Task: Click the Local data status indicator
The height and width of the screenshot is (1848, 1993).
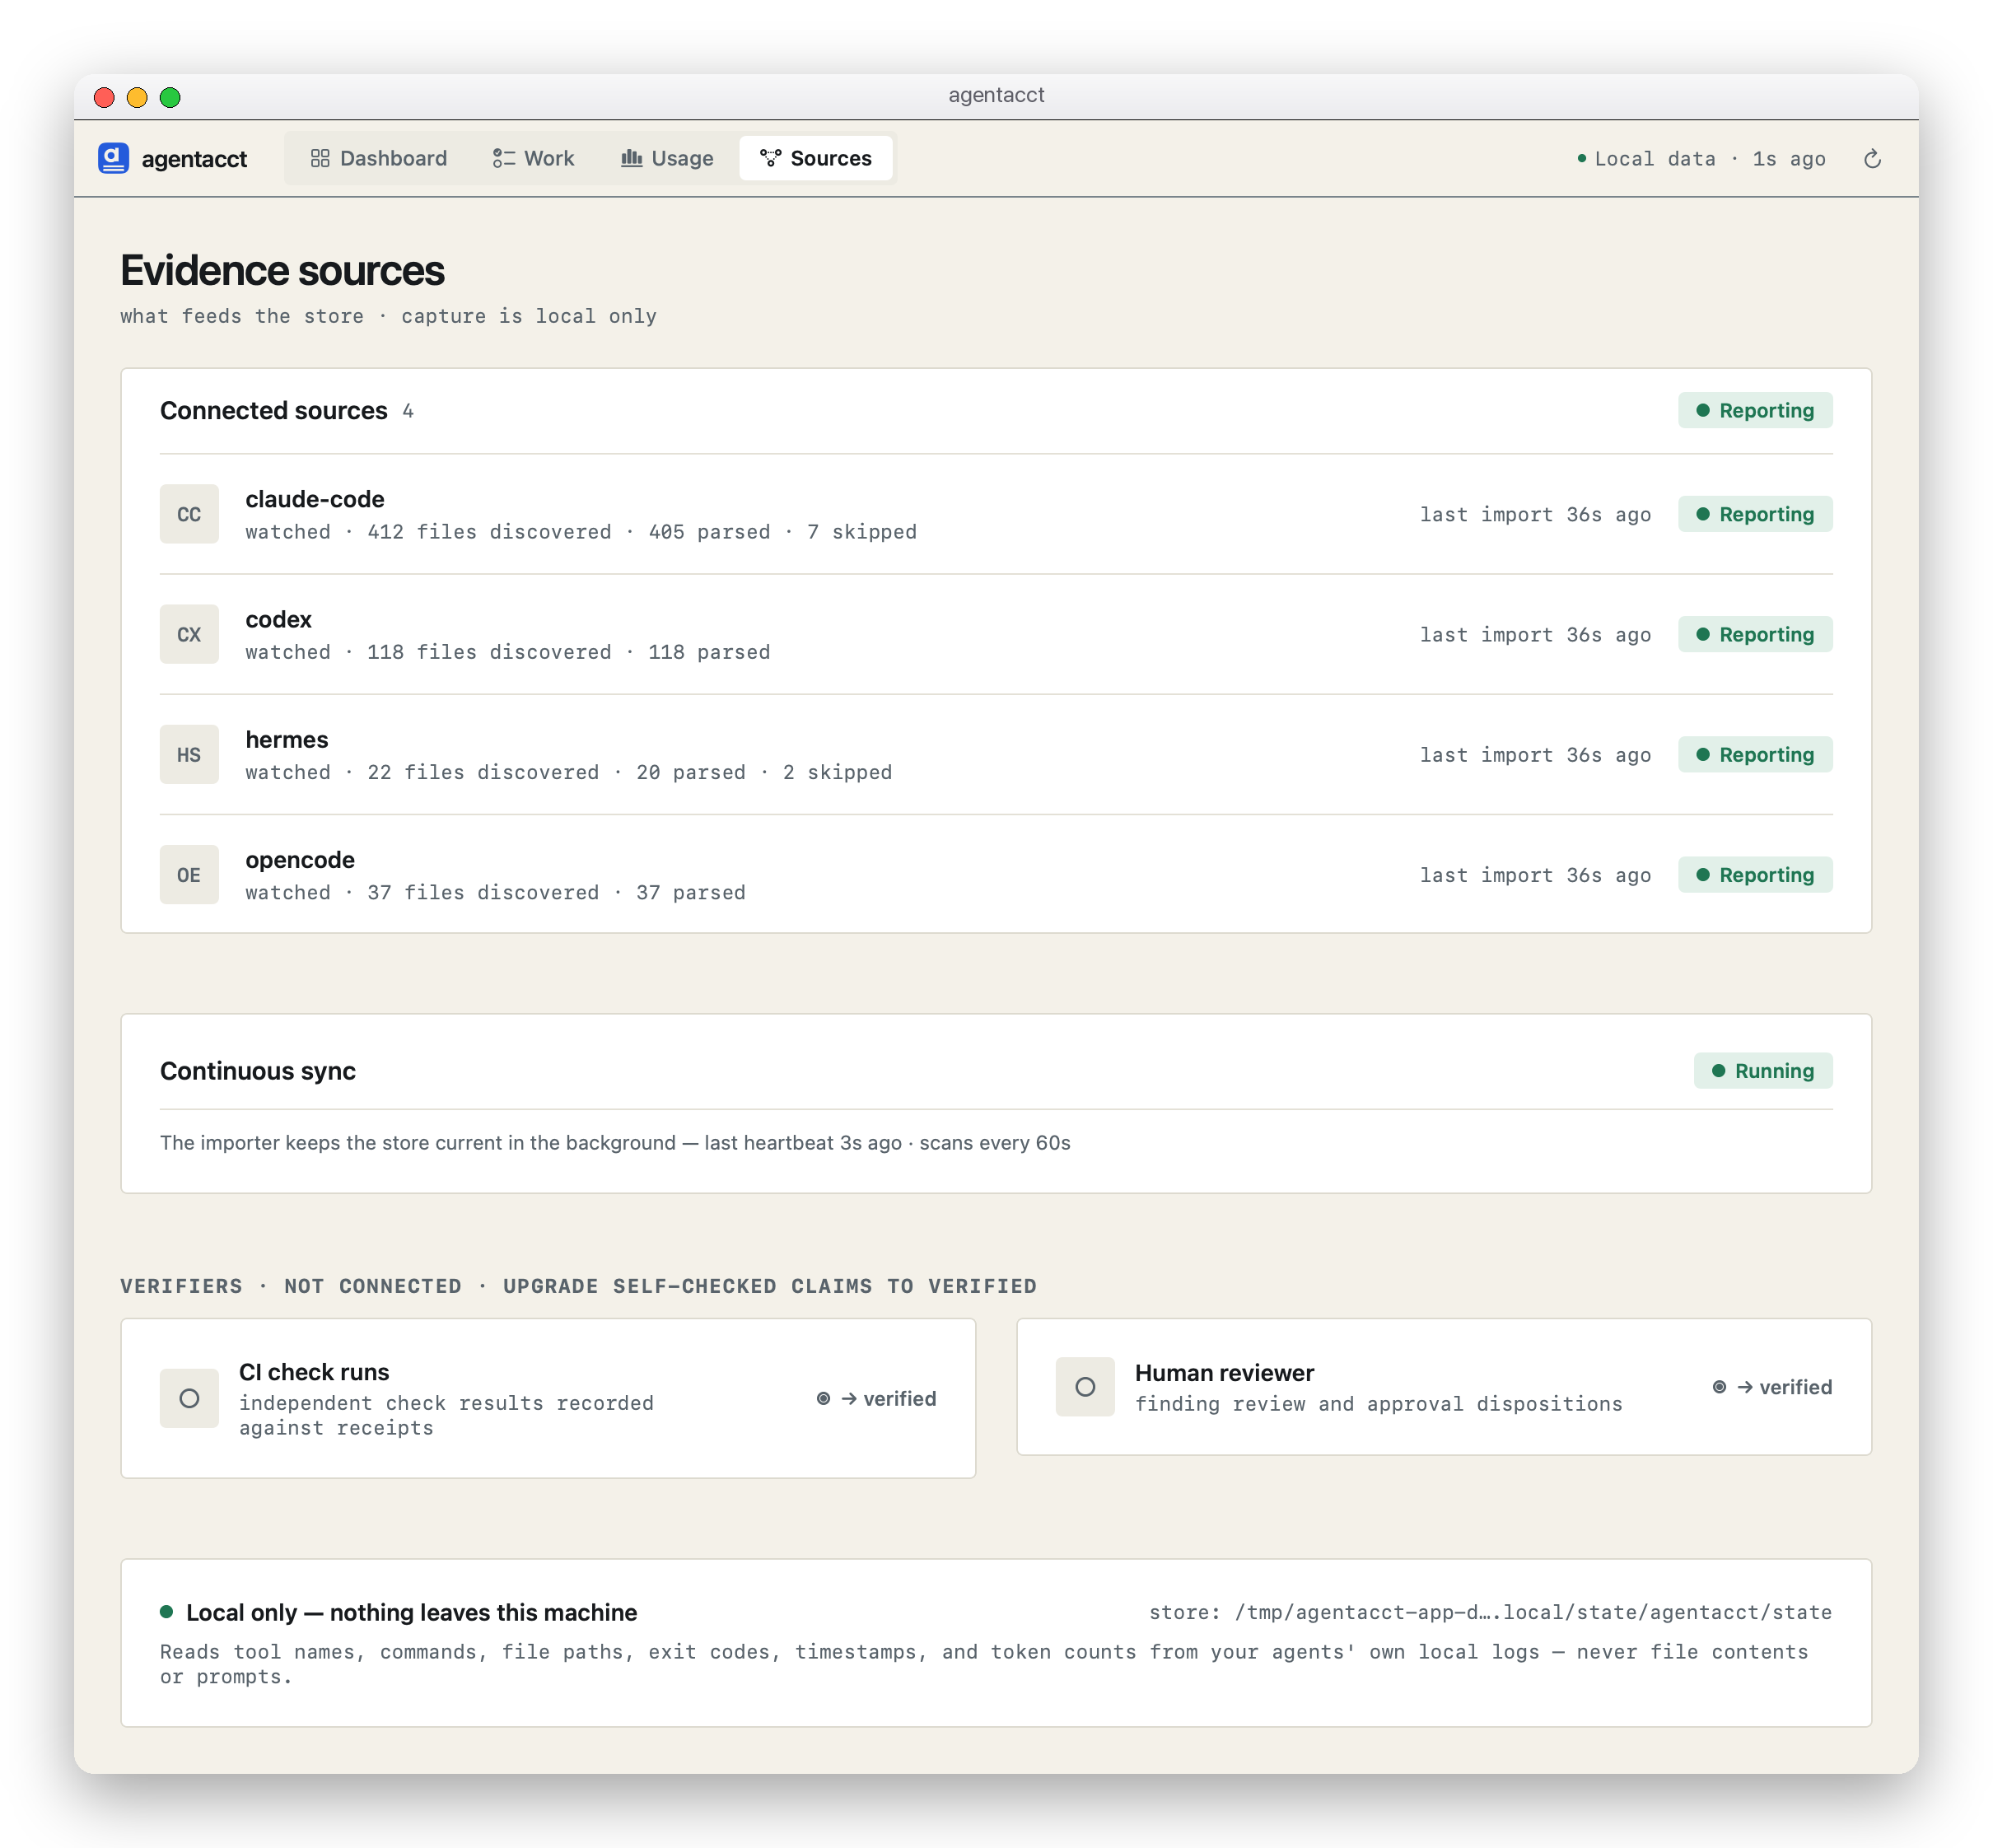Action: pos(1701,159)
